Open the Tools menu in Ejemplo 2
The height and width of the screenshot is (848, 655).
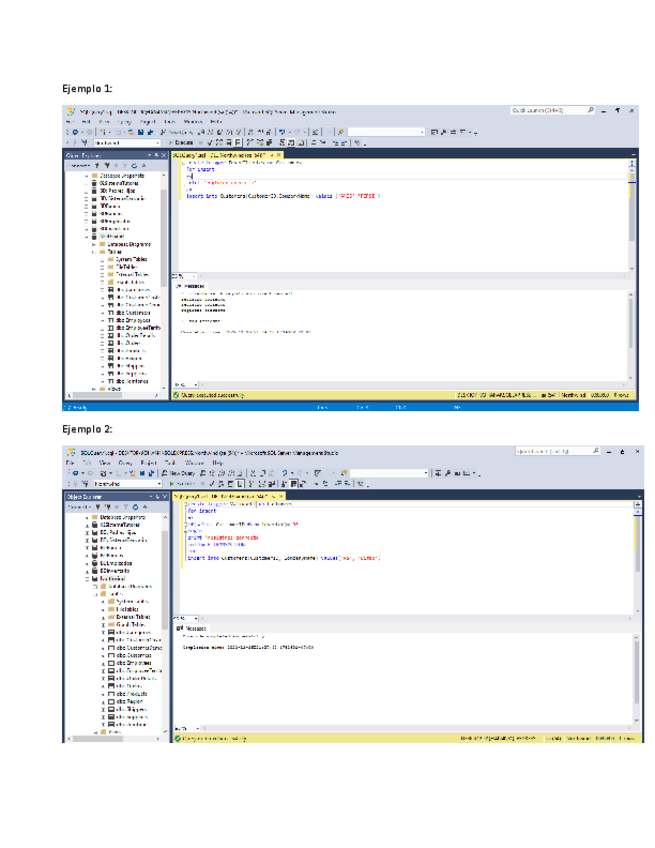(170, 463)
